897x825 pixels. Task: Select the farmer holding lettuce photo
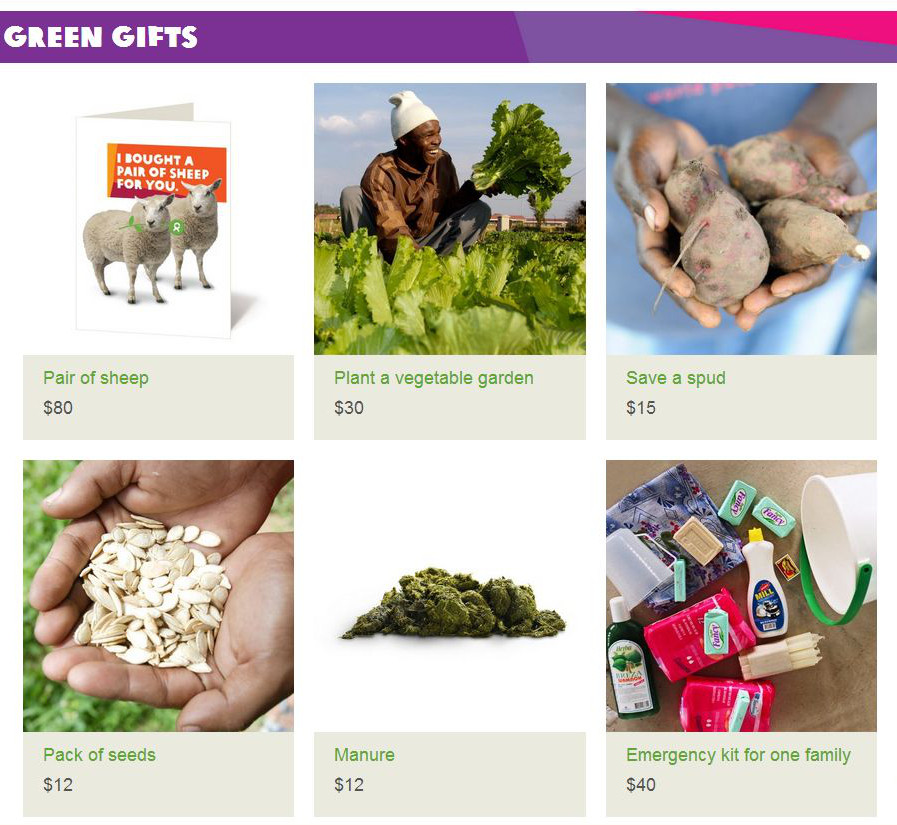(x=450, y=219)
